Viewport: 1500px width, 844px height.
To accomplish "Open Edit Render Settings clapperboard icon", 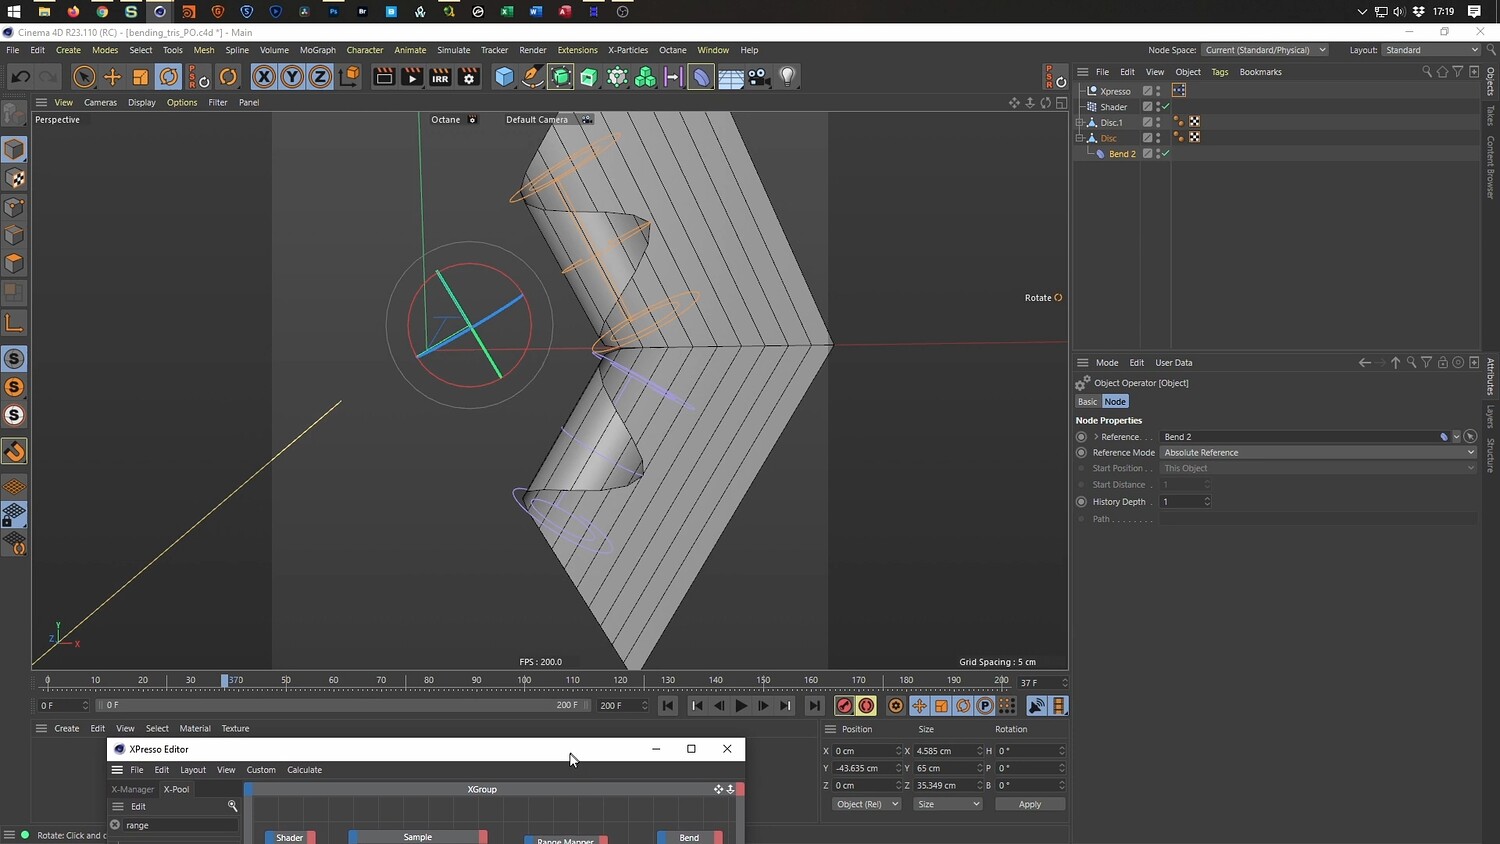I will 468,77.
